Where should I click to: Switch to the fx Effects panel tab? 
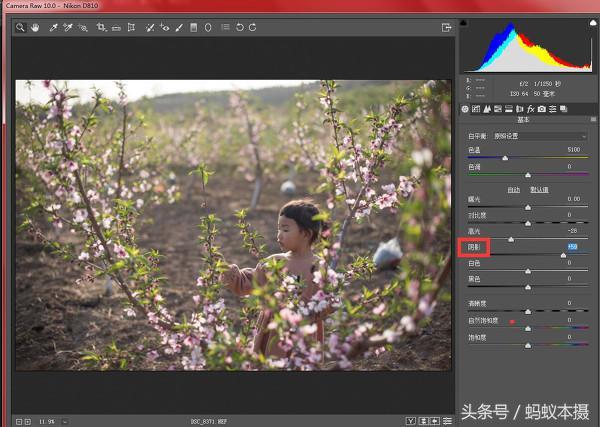(530, 109)
